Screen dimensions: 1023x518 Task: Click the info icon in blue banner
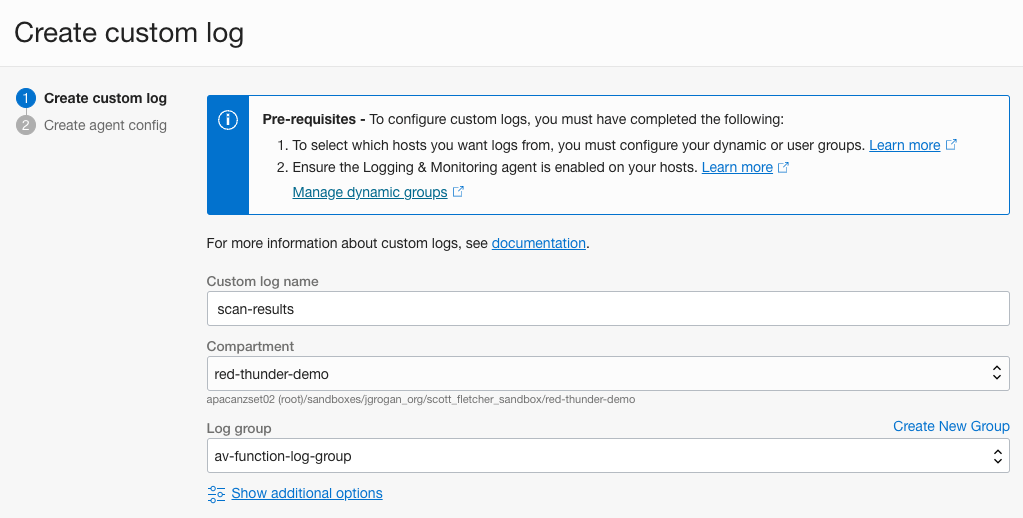[x=228, y=120]
